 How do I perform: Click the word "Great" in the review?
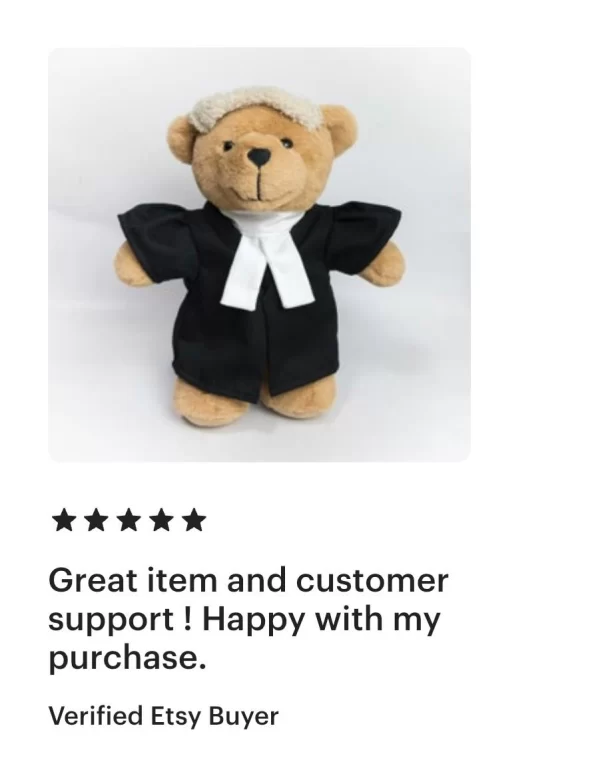tap(93, 580)
